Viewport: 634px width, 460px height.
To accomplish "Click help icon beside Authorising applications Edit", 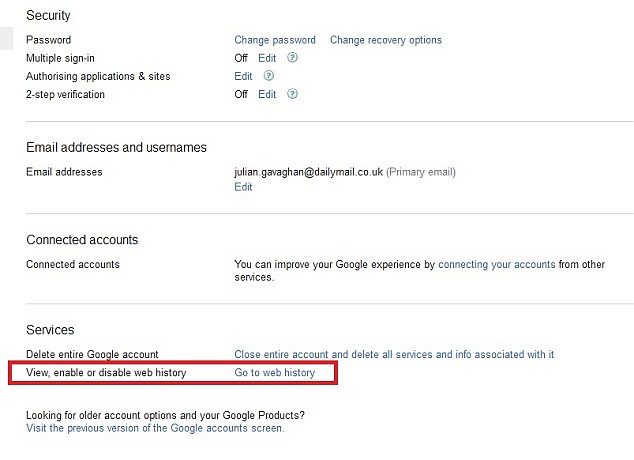I will click(268, 76).
